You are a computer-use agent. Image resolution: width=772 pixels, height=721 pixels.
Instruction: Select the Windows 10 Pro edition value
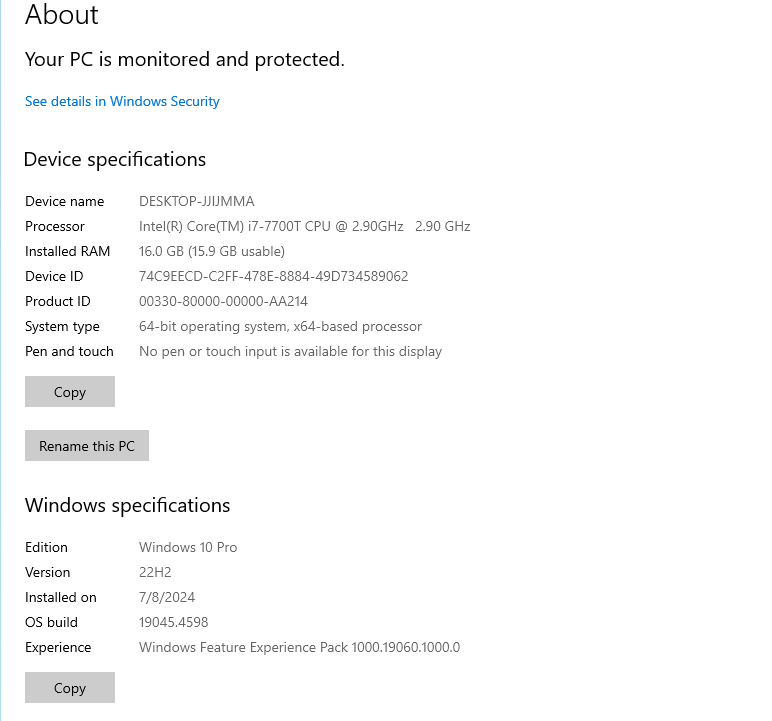pos(188,548)
